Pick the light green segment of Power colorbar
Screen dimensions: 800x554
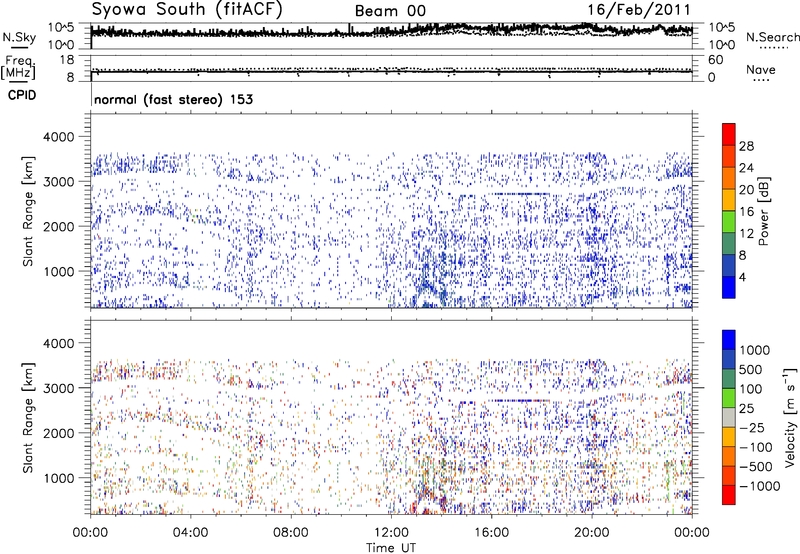pyautogui.click(x=729, y=221)
